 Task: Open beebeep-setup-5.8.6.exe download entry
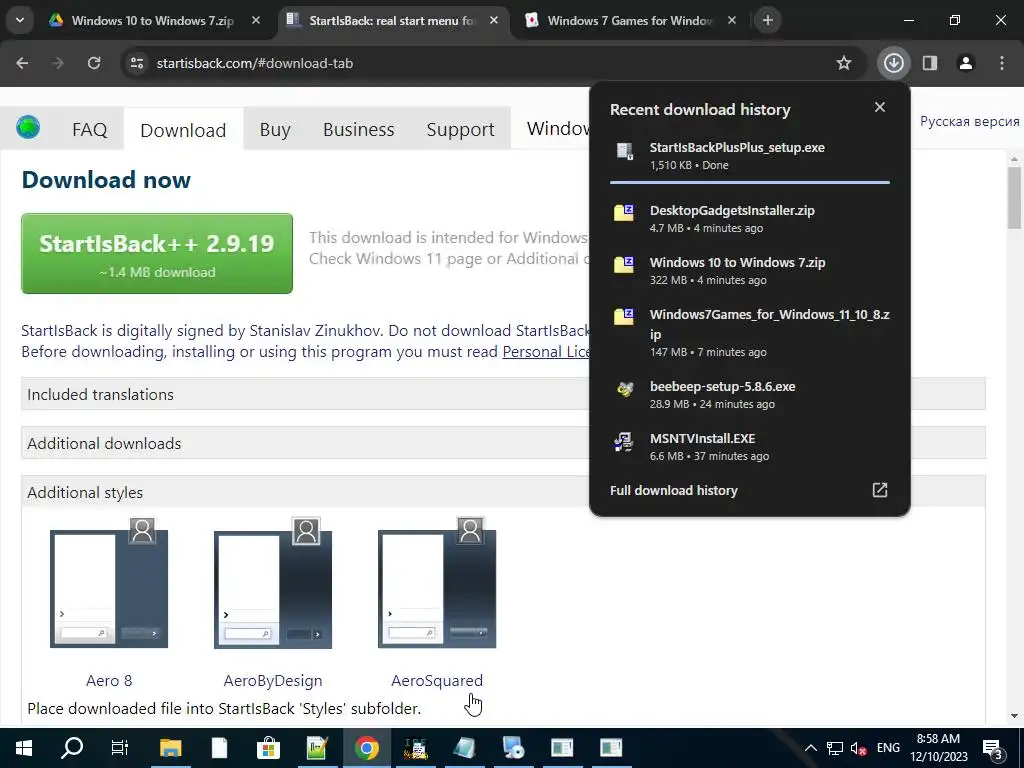tap(750, 395)
